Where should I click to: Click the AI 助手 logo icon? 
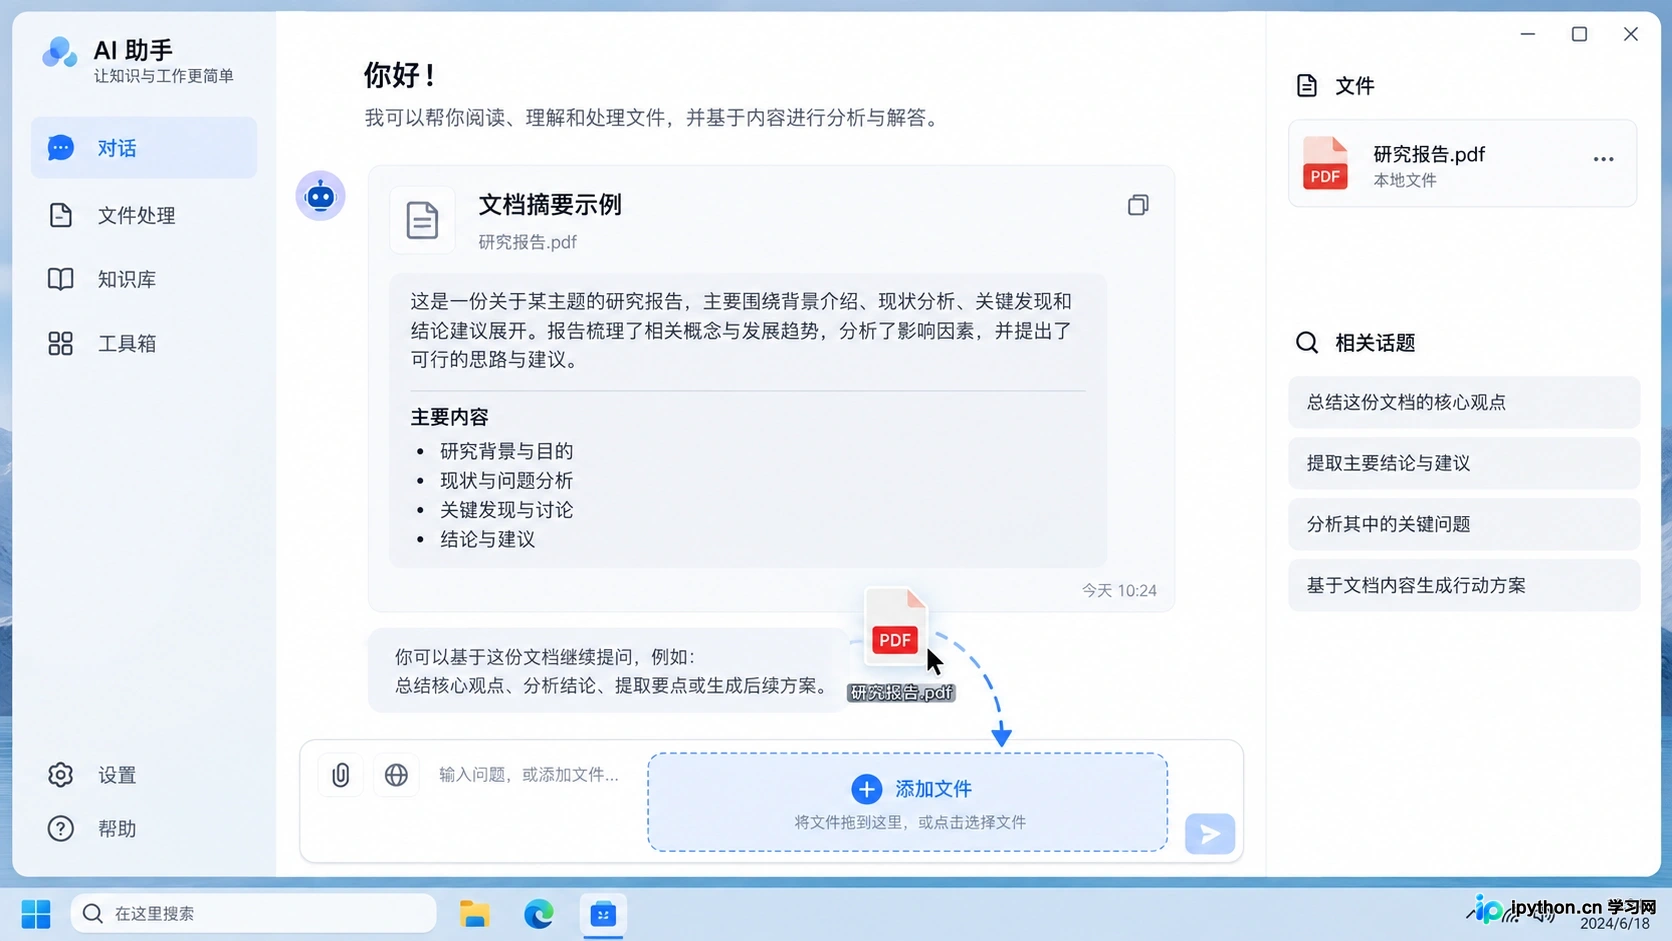coord(60,52)
